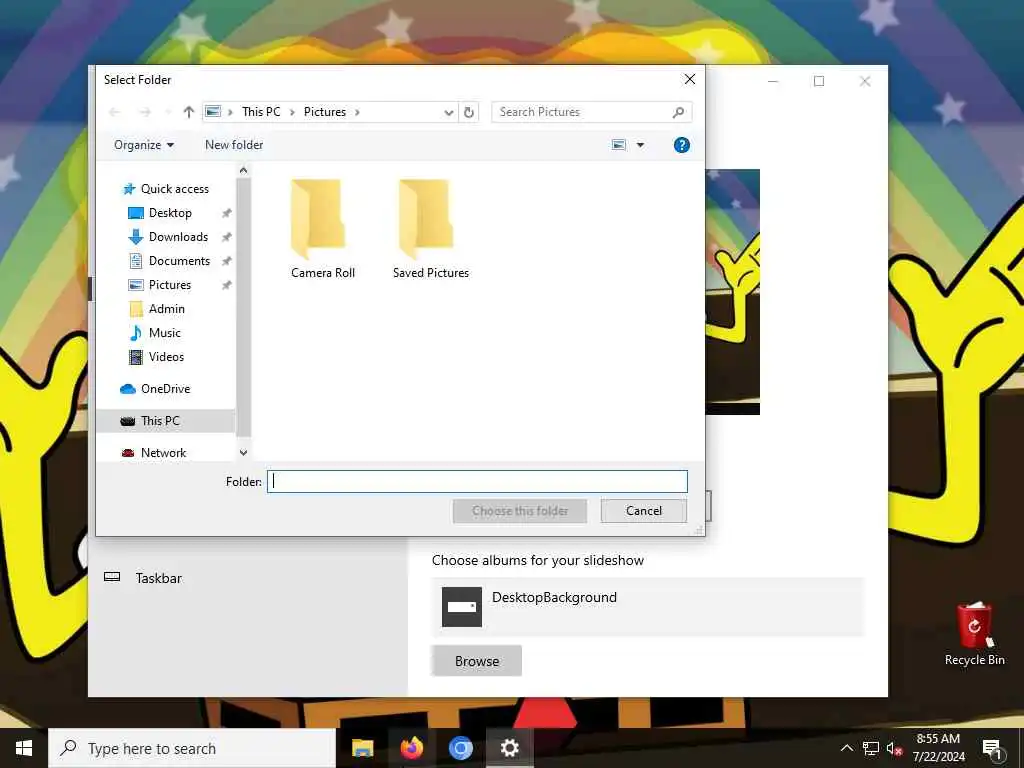Select DesktopBackground album in Settings
The image size is (1024, 768).
click(648, 607)
